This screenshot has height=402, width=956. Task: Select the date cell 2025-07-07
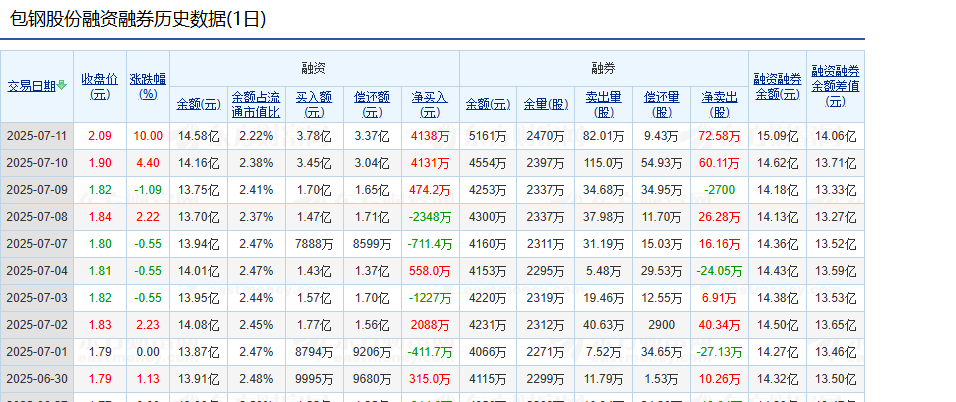(37, 244)
